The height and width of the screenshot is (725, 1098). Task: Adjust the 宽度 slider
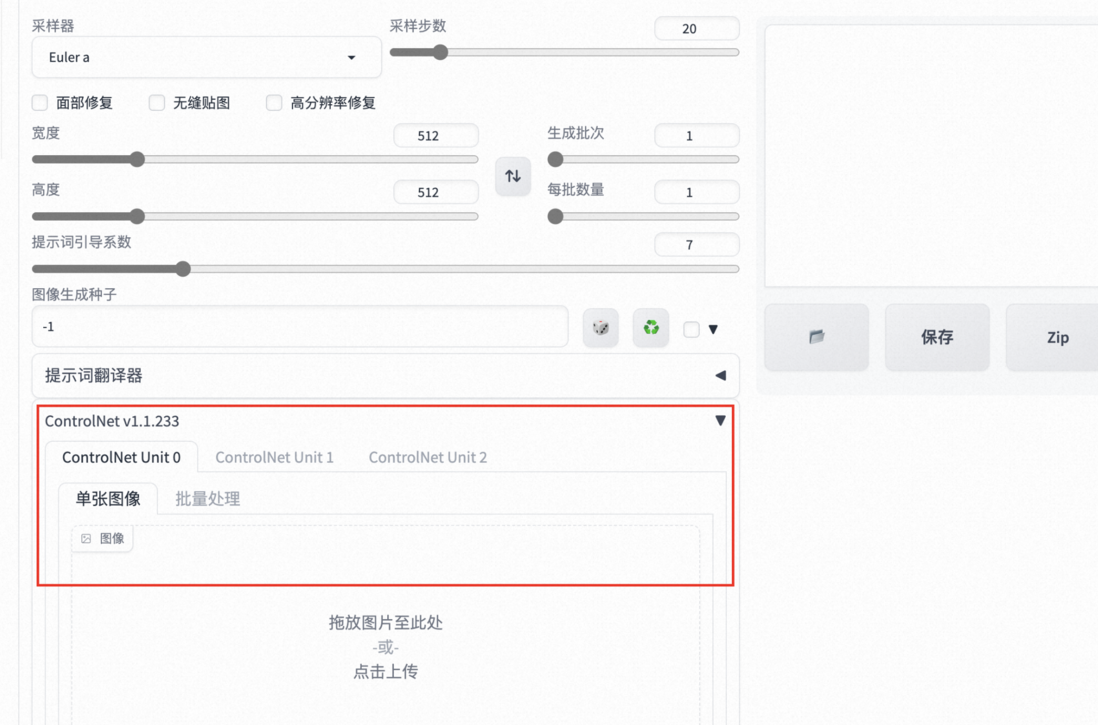pyautogui.click(x=255, y=160)
